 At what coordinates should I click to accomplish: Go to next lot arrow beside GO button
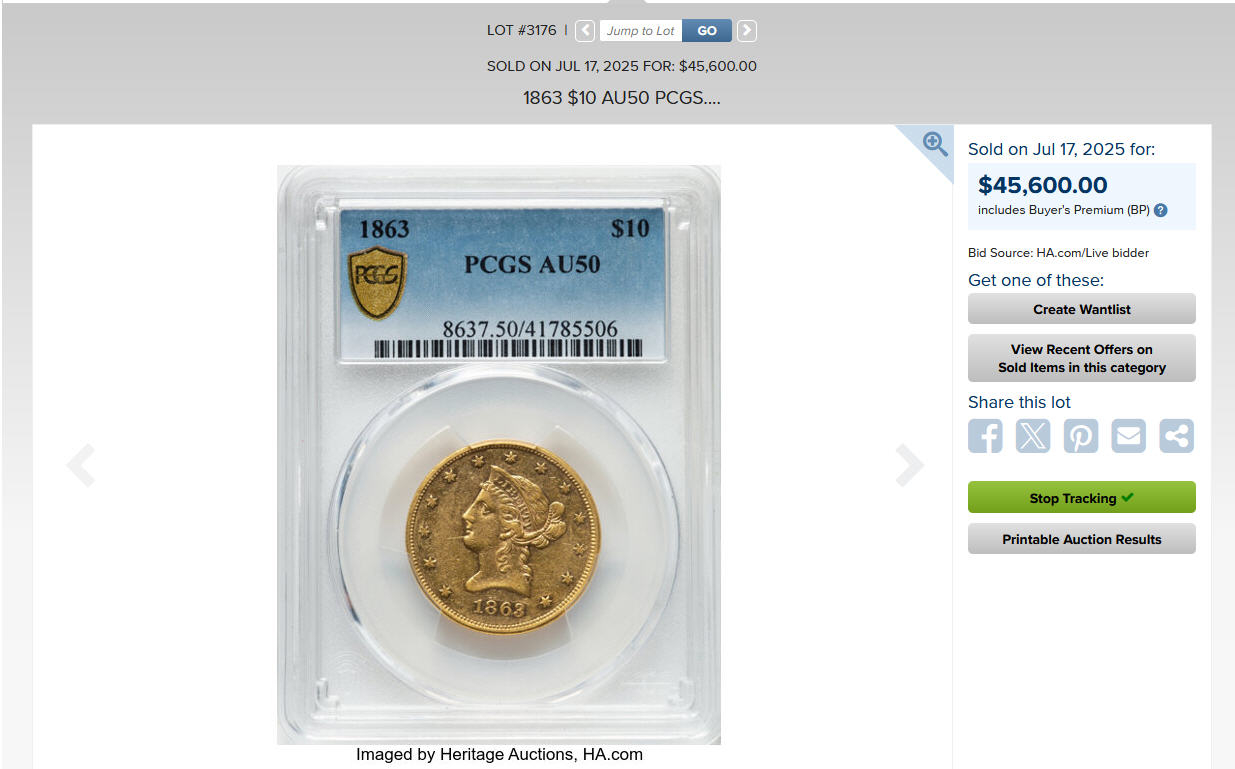747,31
